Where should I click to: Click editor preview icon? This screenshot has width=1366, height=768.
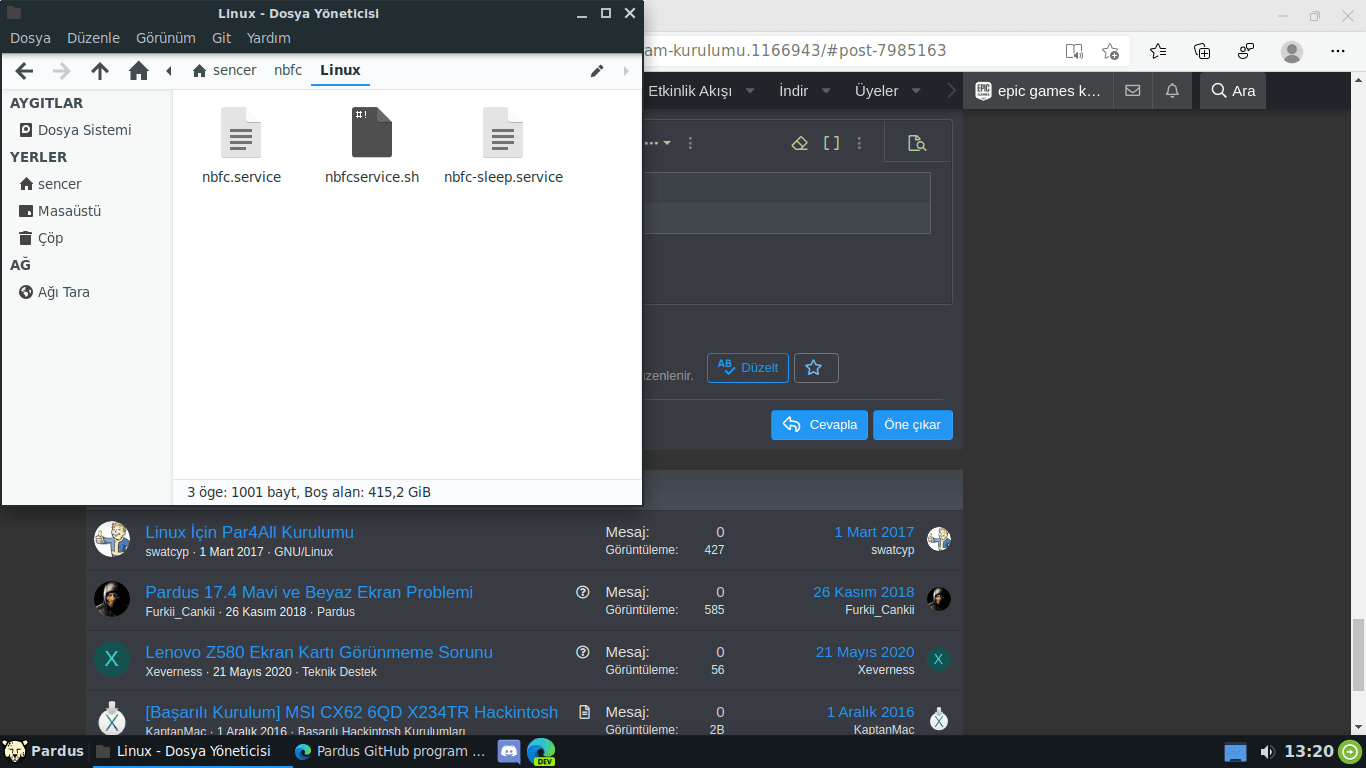pos(917,143)
